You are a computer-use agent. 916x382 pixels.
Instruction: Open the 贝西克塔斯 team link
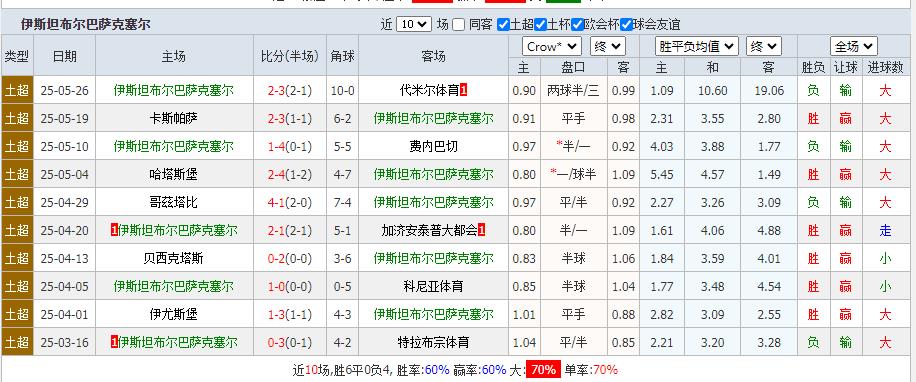pos(174,259)
